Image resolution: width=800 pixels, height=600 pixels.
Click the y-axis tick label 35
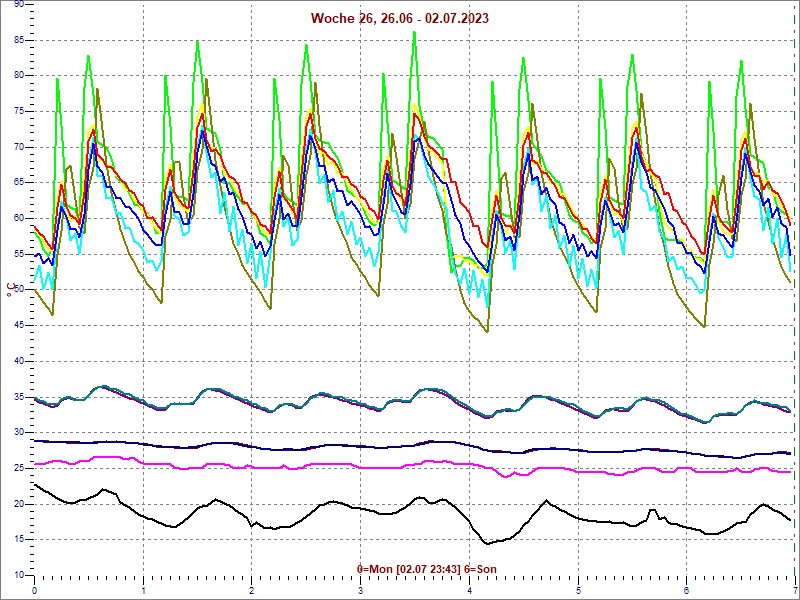pos(18,397)
